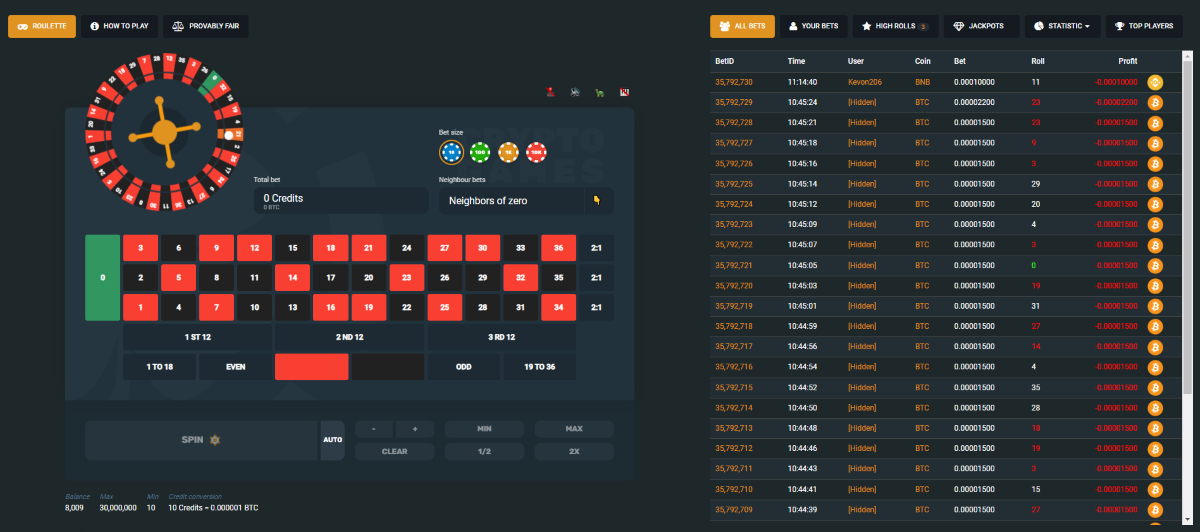Click the Bitcoin icon in row 35,792,720
The image size is (1200, 532).
pos(1154,286)
